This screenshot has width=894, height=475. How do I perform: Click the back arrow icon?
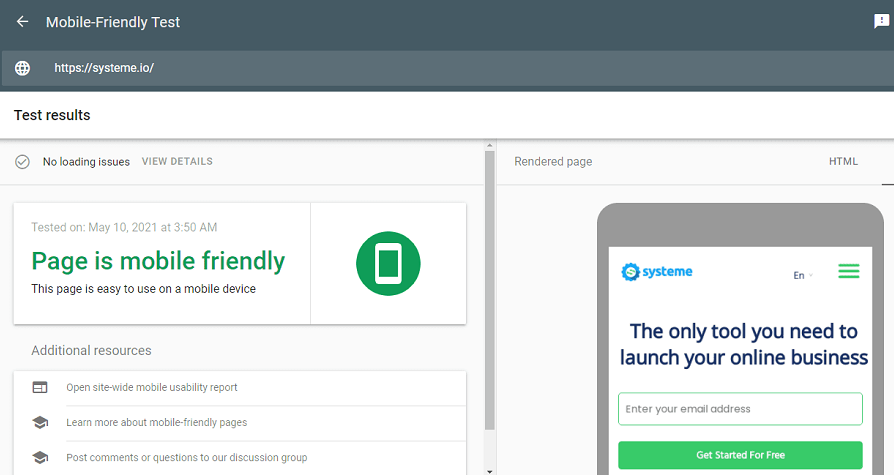click(x=22, y=22)
